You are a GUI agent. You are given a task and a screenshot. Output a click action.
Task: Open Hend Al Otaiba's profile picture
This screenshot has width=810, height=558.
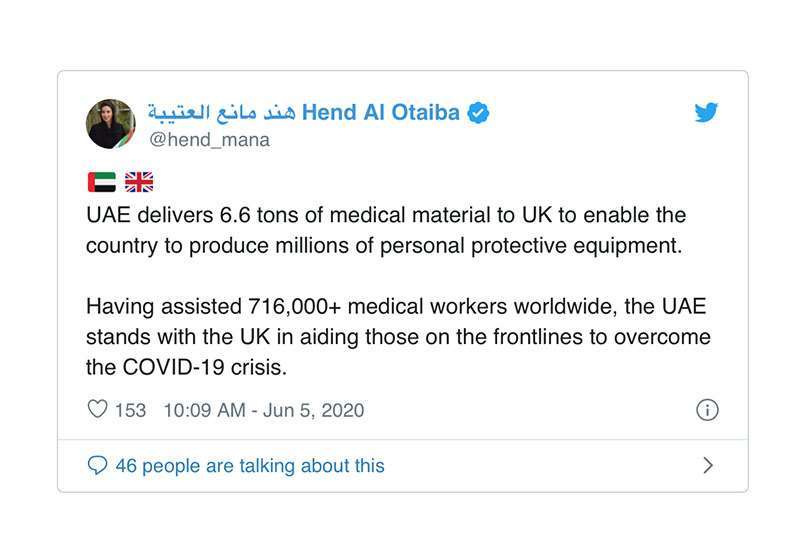tap(111, 124)
